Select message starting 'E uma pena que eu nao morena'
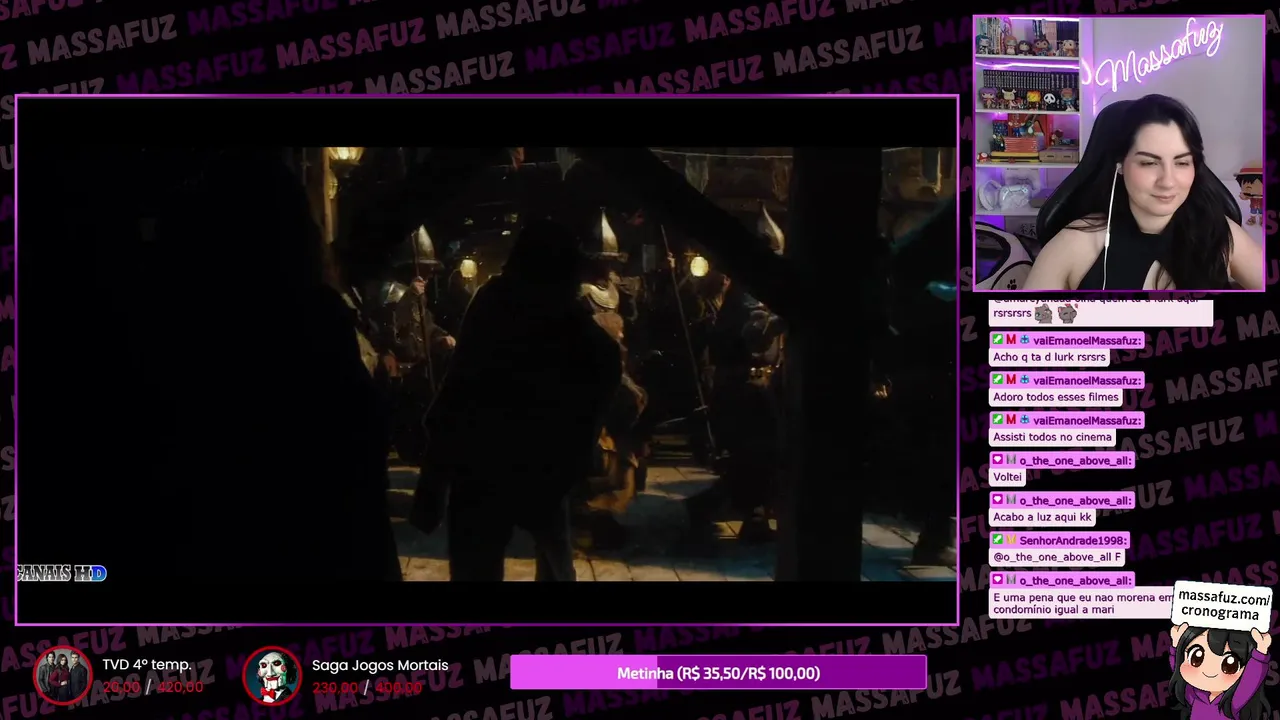Screen dimensions: 1280x720 click(x=1083, y=603)
